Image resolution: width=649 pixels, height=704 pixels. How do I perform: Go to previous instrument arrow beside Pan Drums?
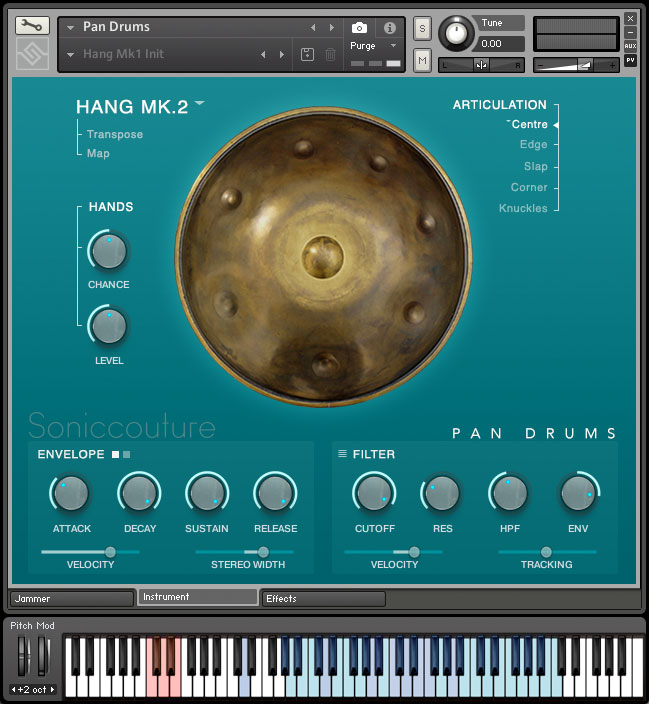(313, 28)
